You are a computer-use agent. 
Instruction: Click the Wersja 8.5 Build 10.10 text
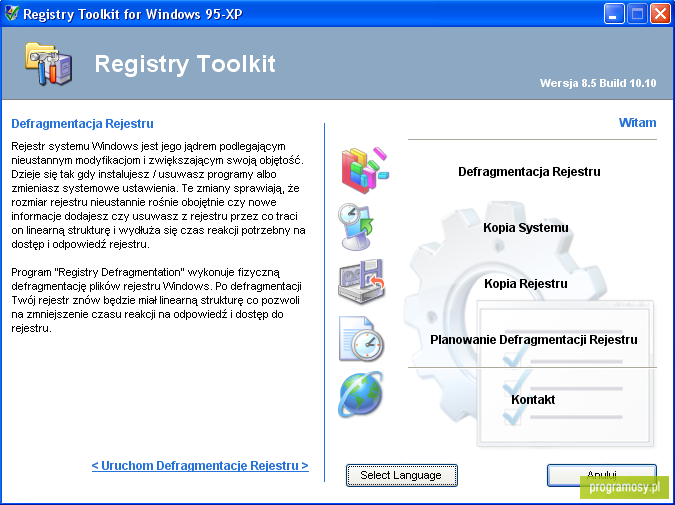coord(598,83)
